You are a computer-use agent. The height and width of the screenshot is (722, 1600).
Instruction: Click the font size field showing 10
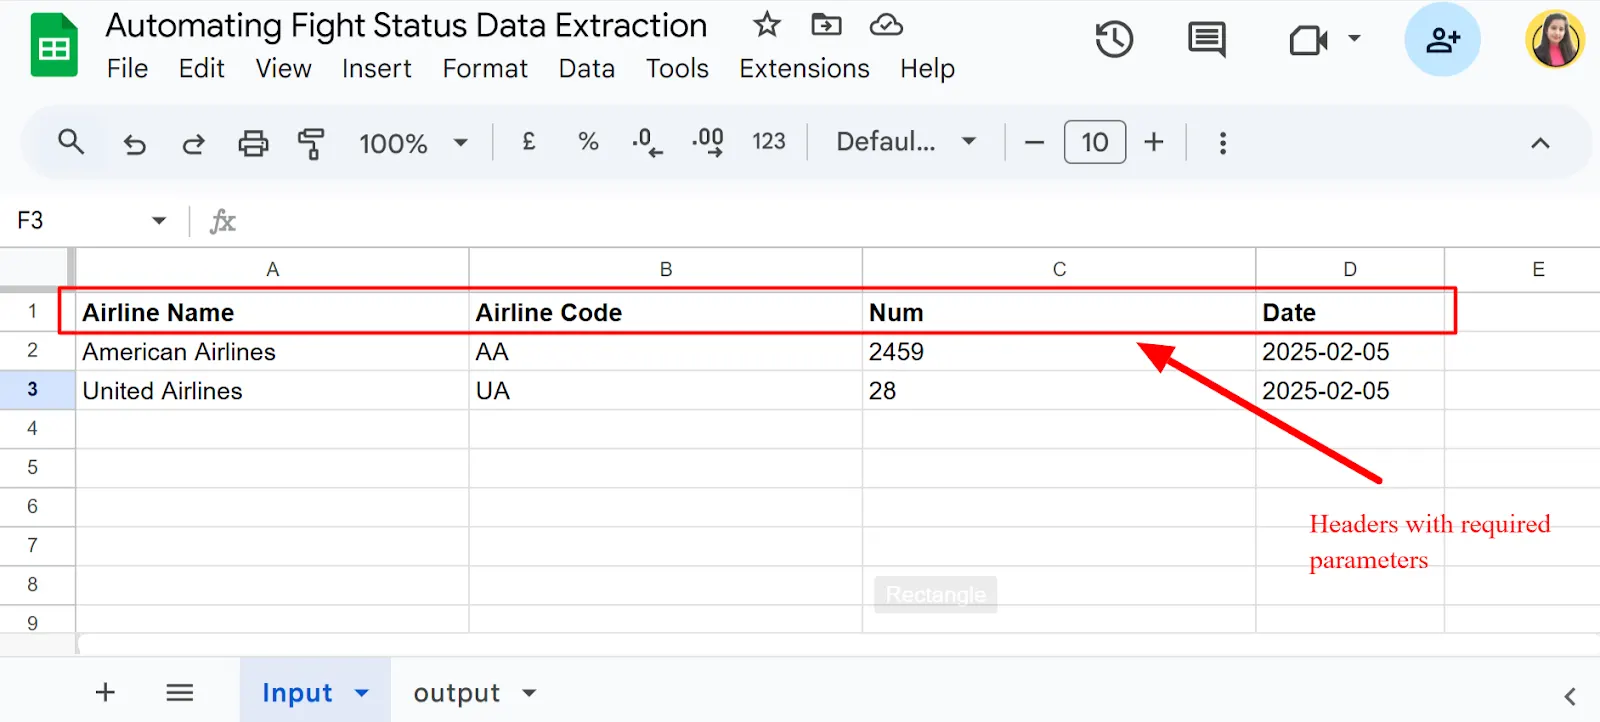coord(1095,142)
